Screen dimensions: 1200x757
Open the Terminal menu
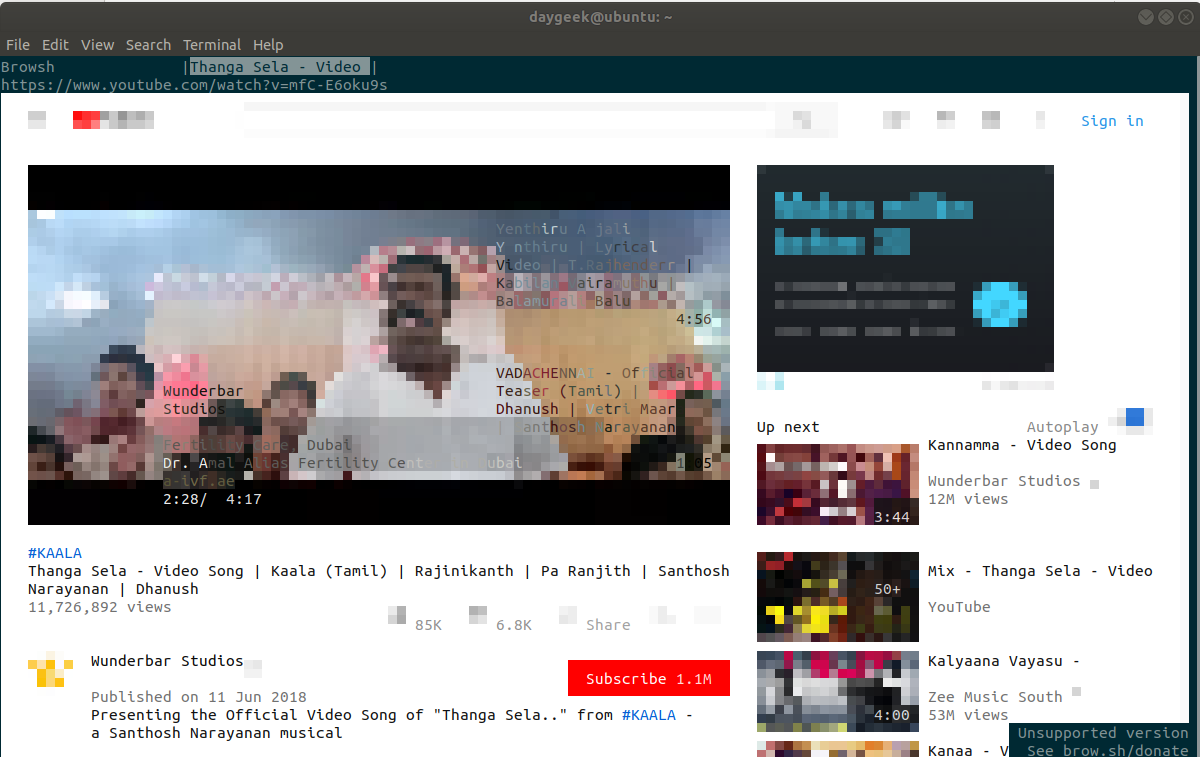212,45
